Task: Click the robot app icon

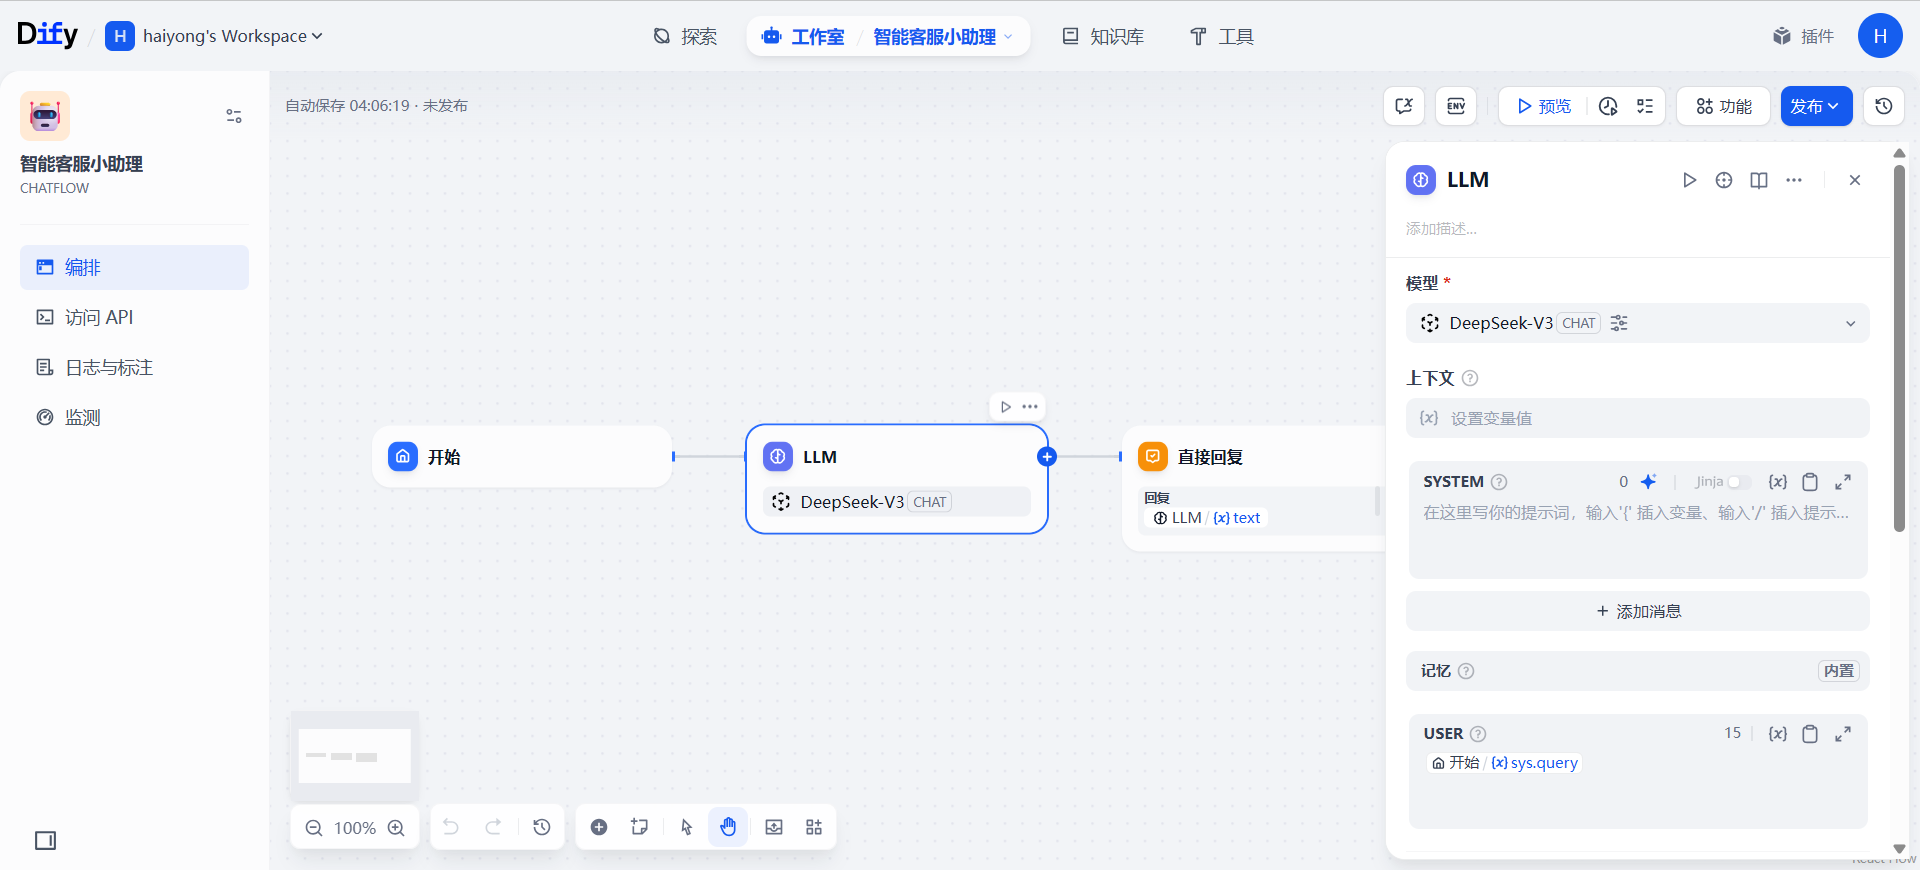Action: [45, 116]
